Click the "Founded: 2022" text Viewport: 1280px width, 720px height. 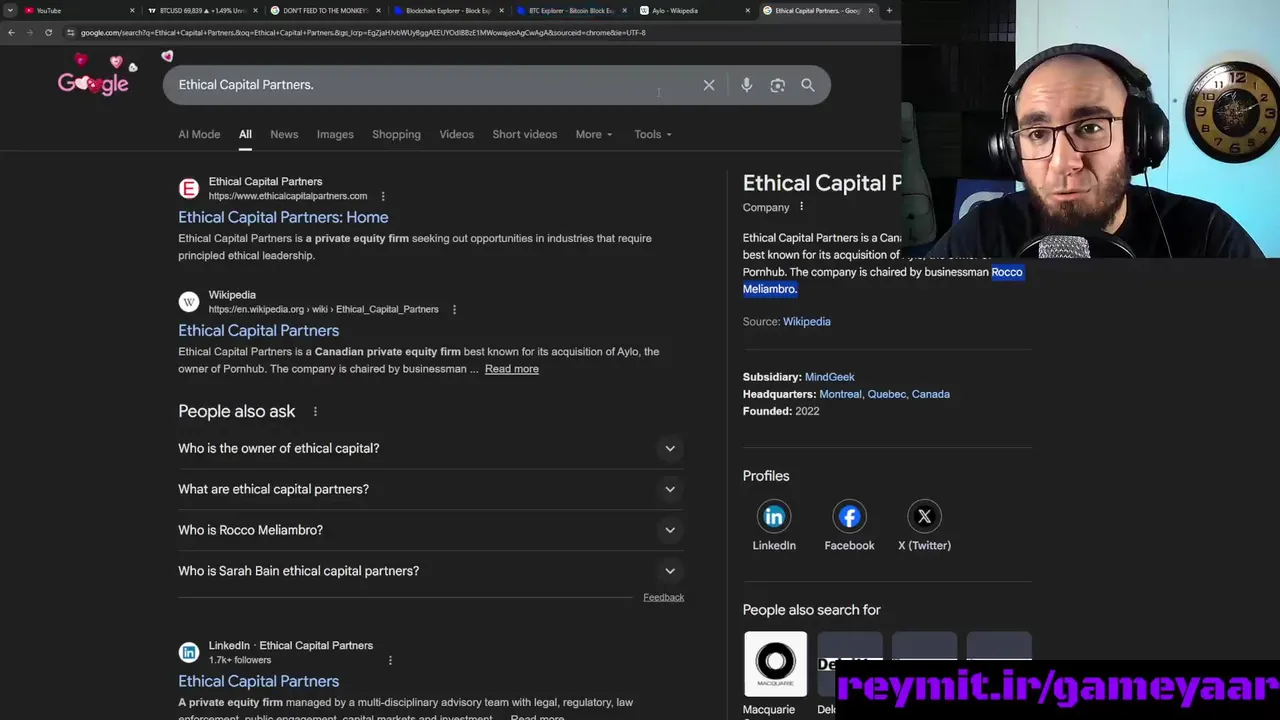coord(780,411)
